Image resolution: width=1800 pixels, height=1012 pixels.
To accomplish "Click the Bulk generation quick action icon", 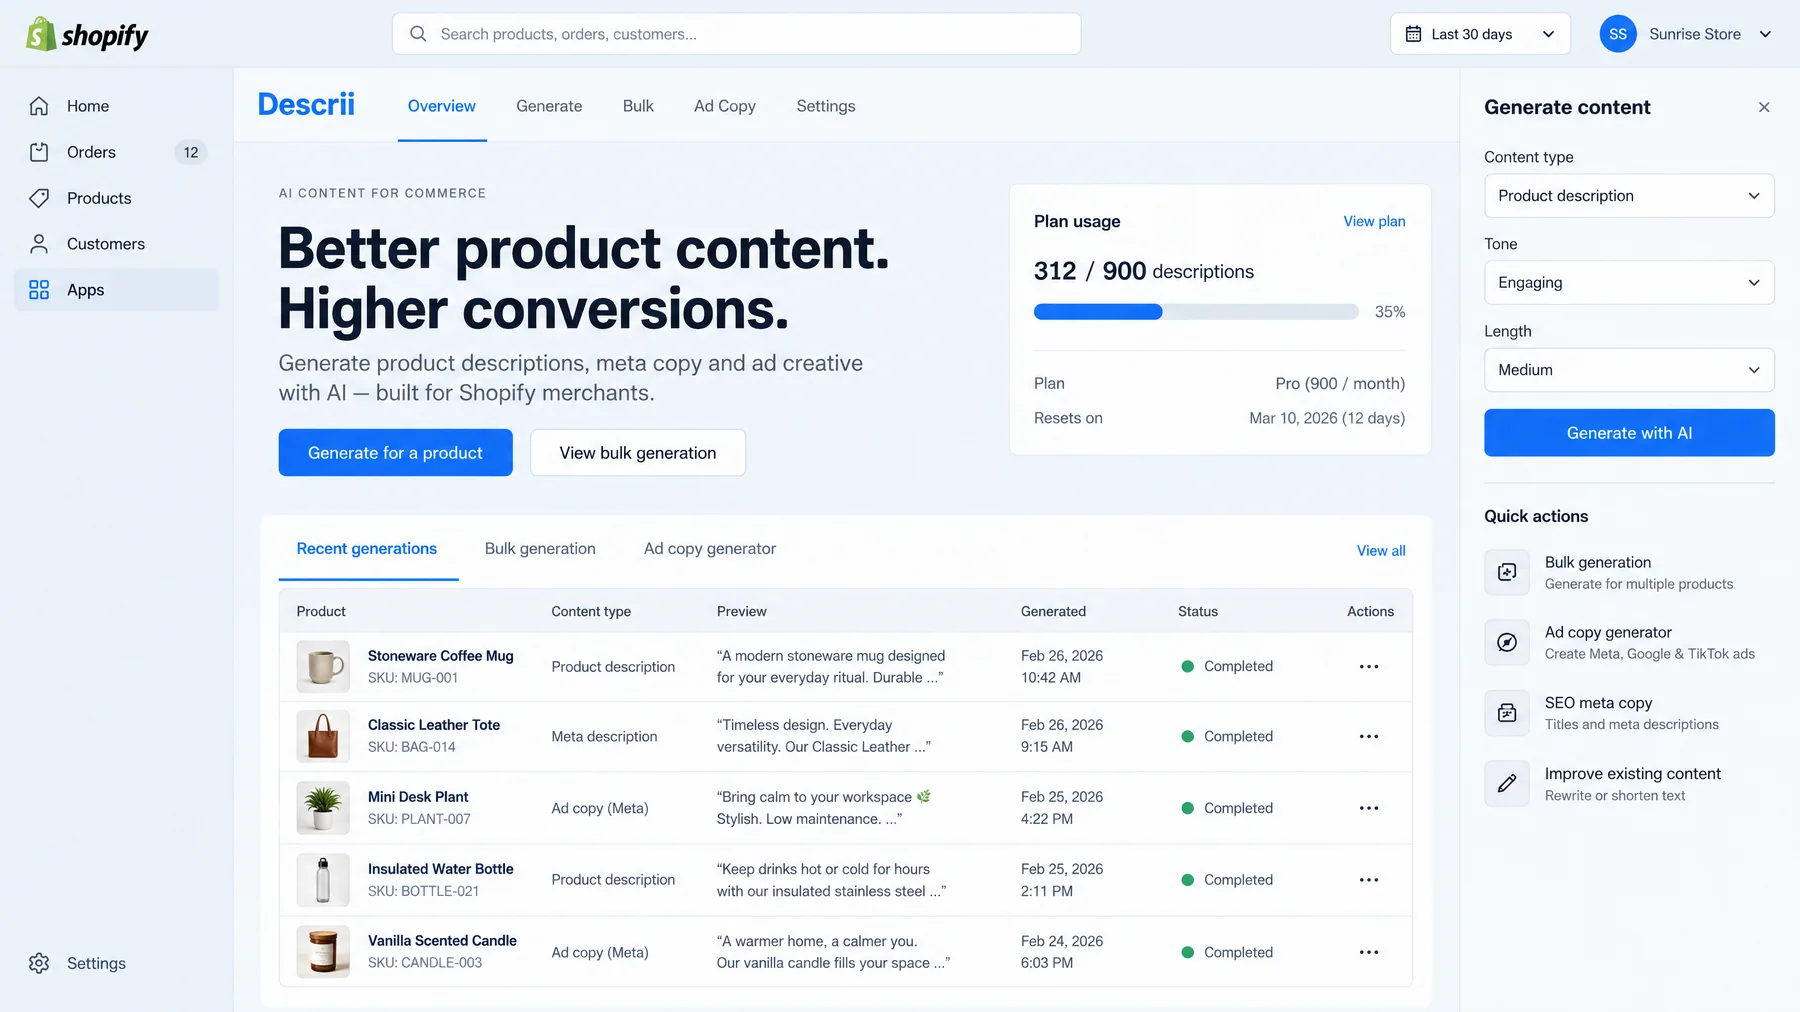I will pos(1507,572).
